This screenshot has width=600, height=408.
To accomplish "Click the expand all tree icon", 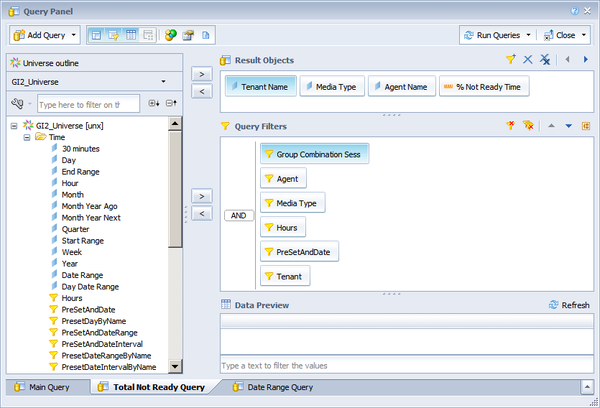I will [x=153, y=103].
